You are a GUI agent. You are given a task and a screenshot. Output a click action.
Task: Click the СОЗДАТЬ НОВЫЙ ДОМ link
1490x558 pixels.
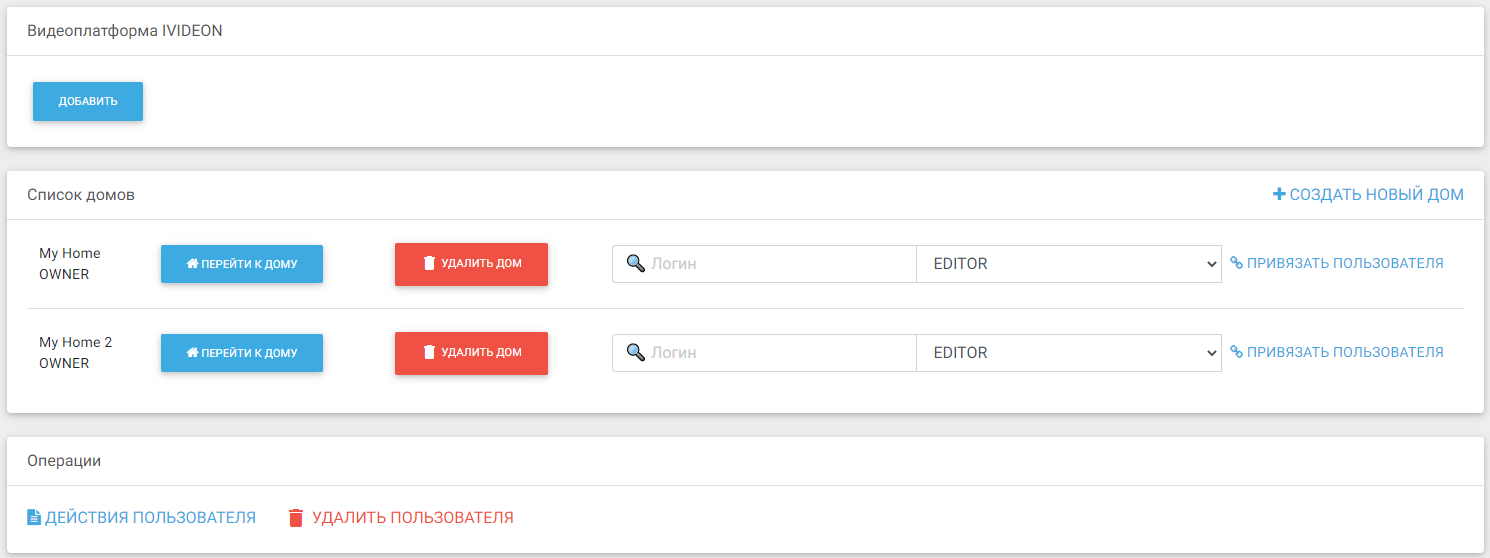[1376, 194]
